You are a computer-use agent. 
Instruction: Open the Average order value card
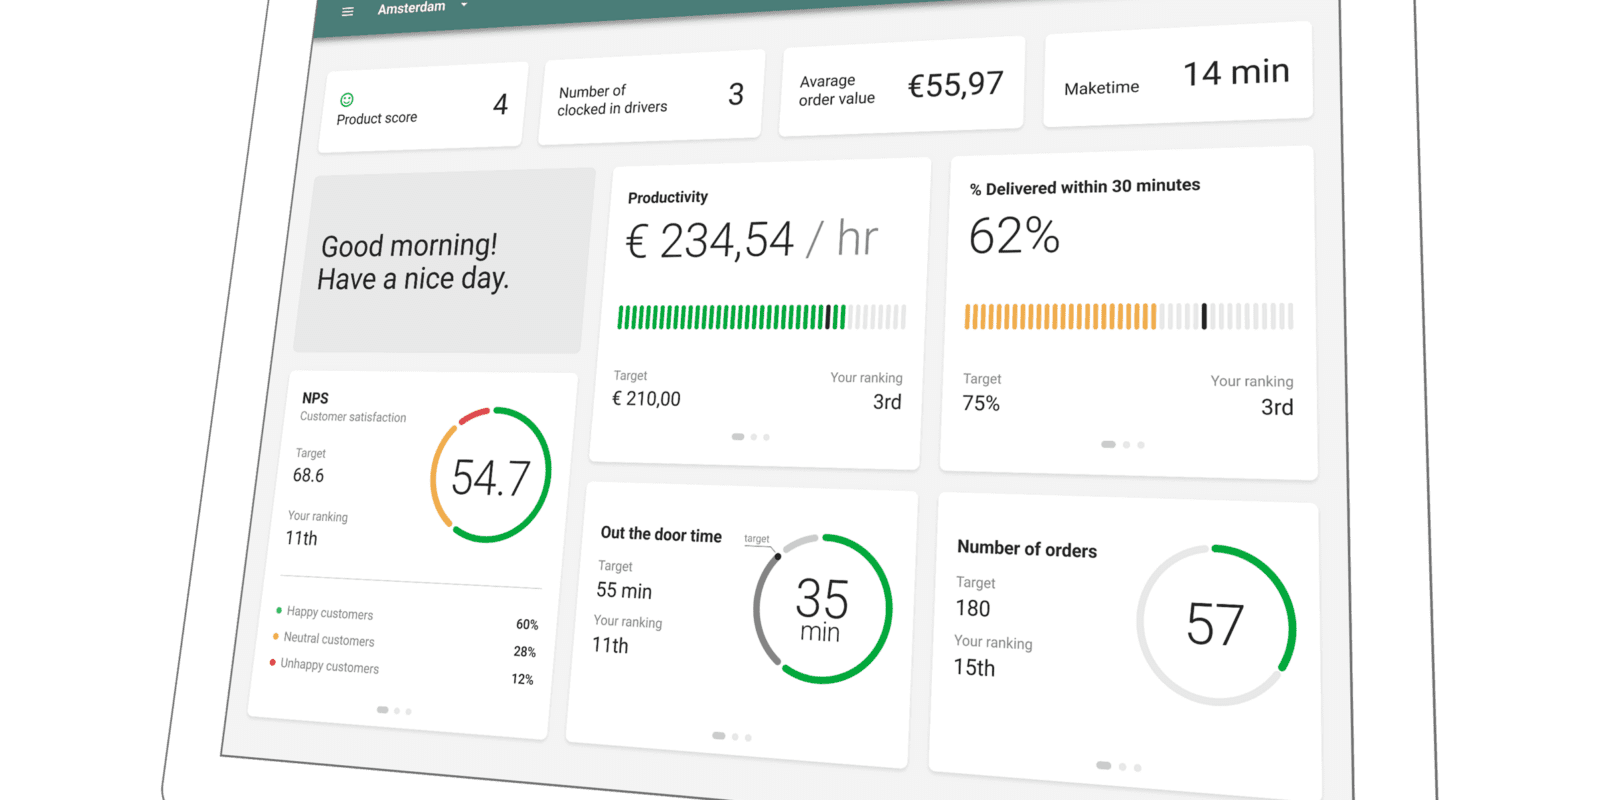pyautogui.click(x=901, y=88)
